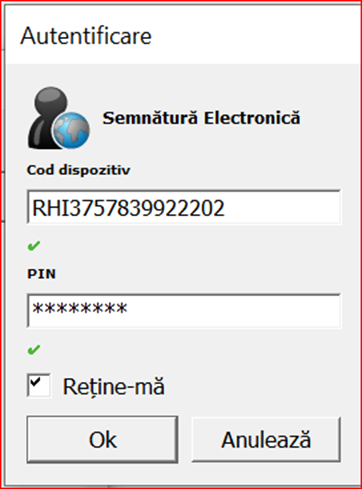Click the Autentificare dialog title
Viewport: 362px width, 489px height.
click(86, 36)
